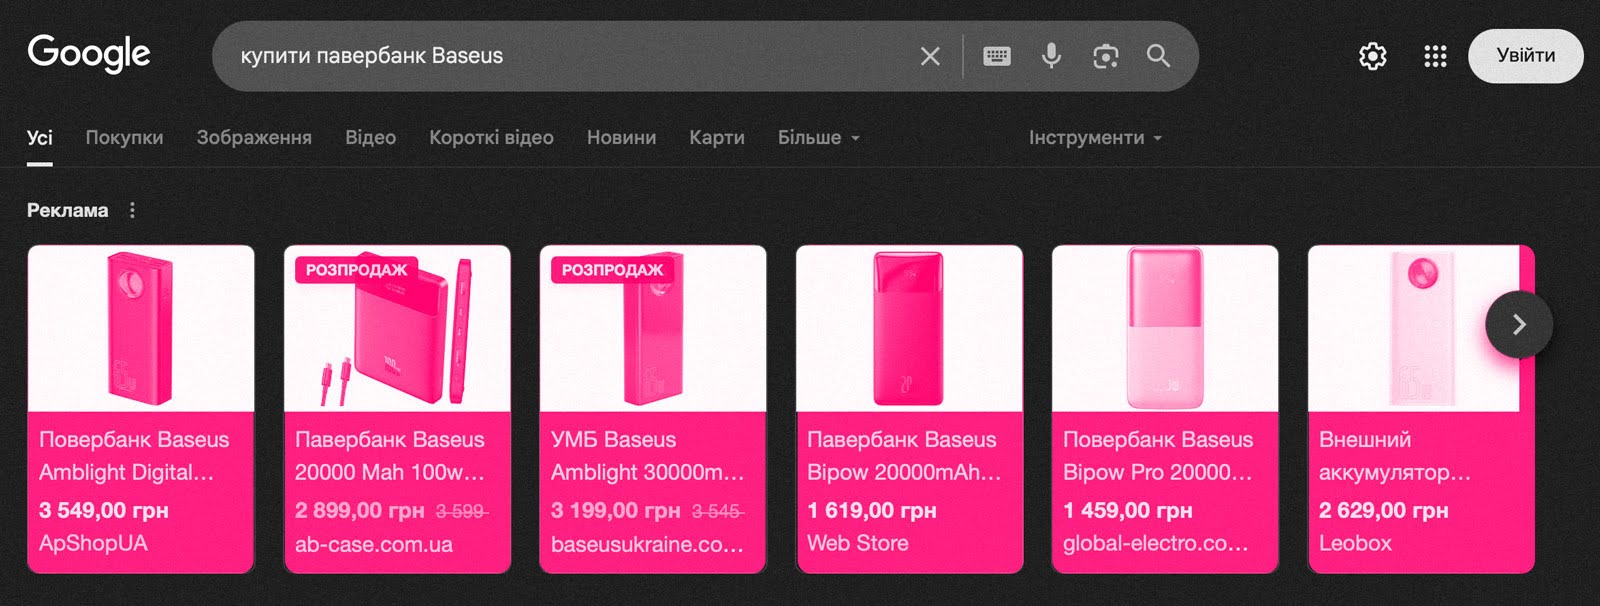Click the Реклама label
1600x606 pixels.
point(67,210)
